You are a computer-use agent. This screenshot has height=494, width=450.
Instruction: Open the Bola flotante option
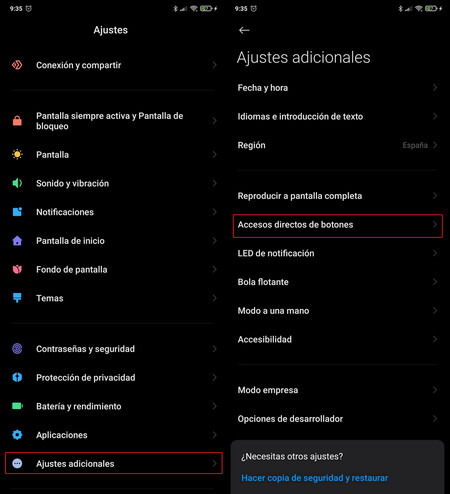(x=337, y=282)
